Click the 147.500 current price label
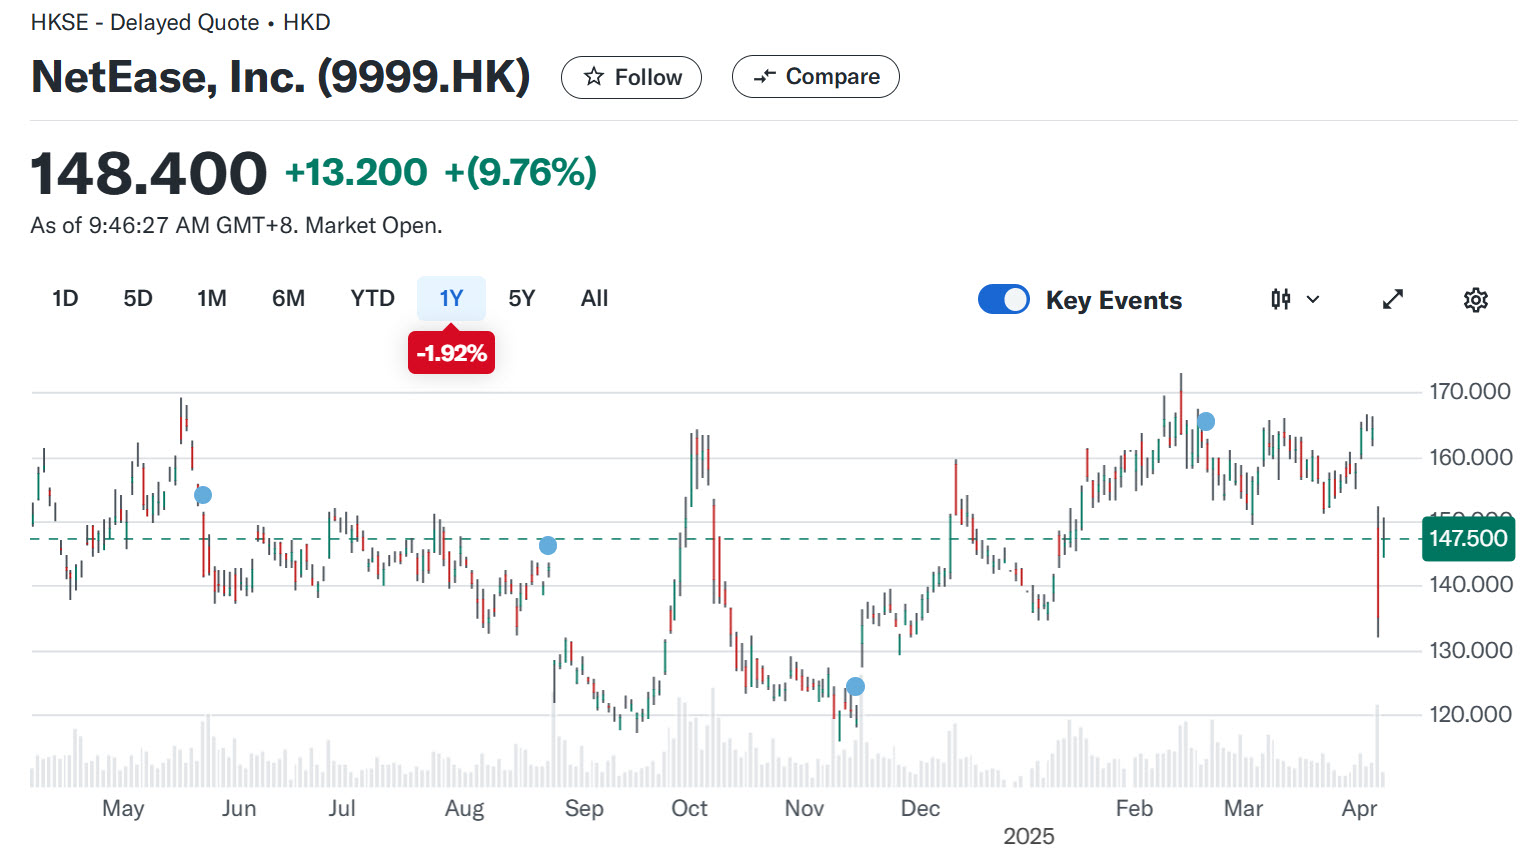The width and height of the screenshot is (1532, 852). point(1468,538)
